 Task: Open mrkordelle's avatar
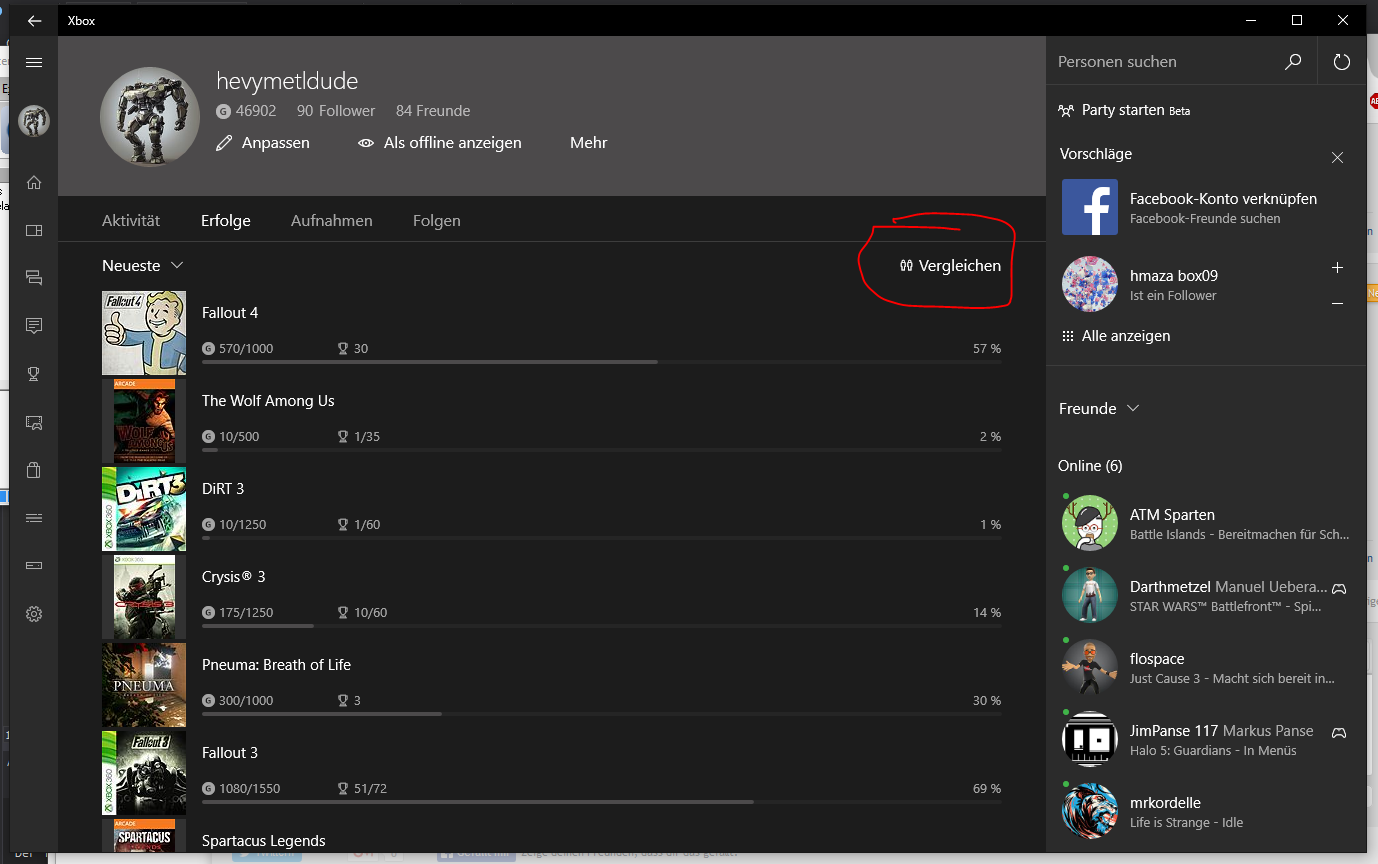[x=1090, y=811]
